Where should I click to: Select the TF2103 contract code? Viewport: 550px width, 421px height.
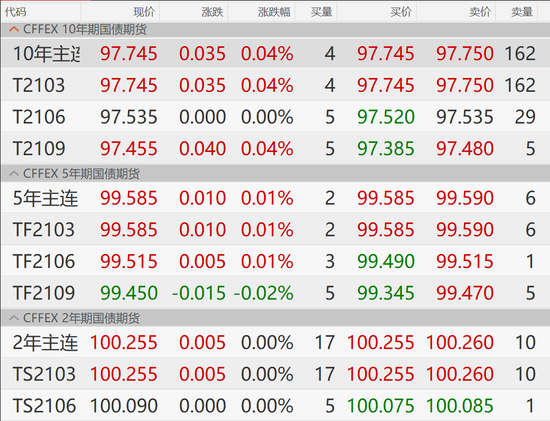(x=44, y=230)
